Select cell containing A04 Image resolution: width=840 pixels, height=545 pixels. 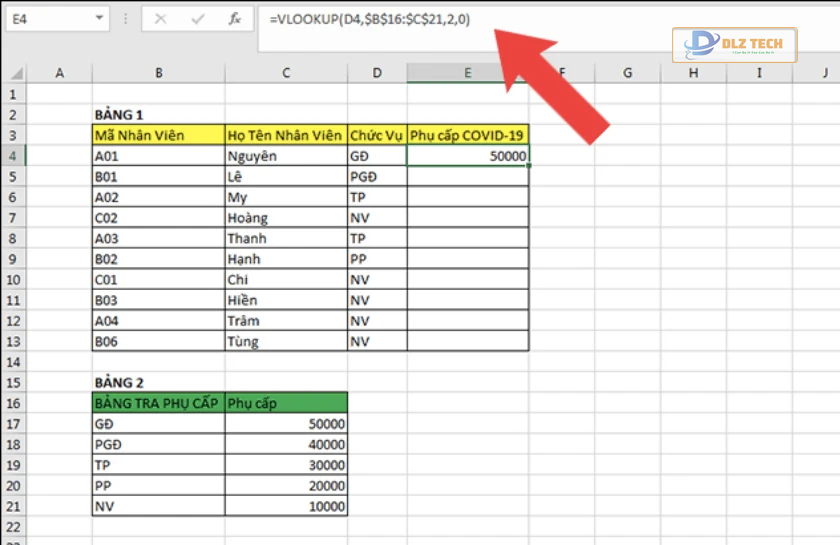(159, 321)
